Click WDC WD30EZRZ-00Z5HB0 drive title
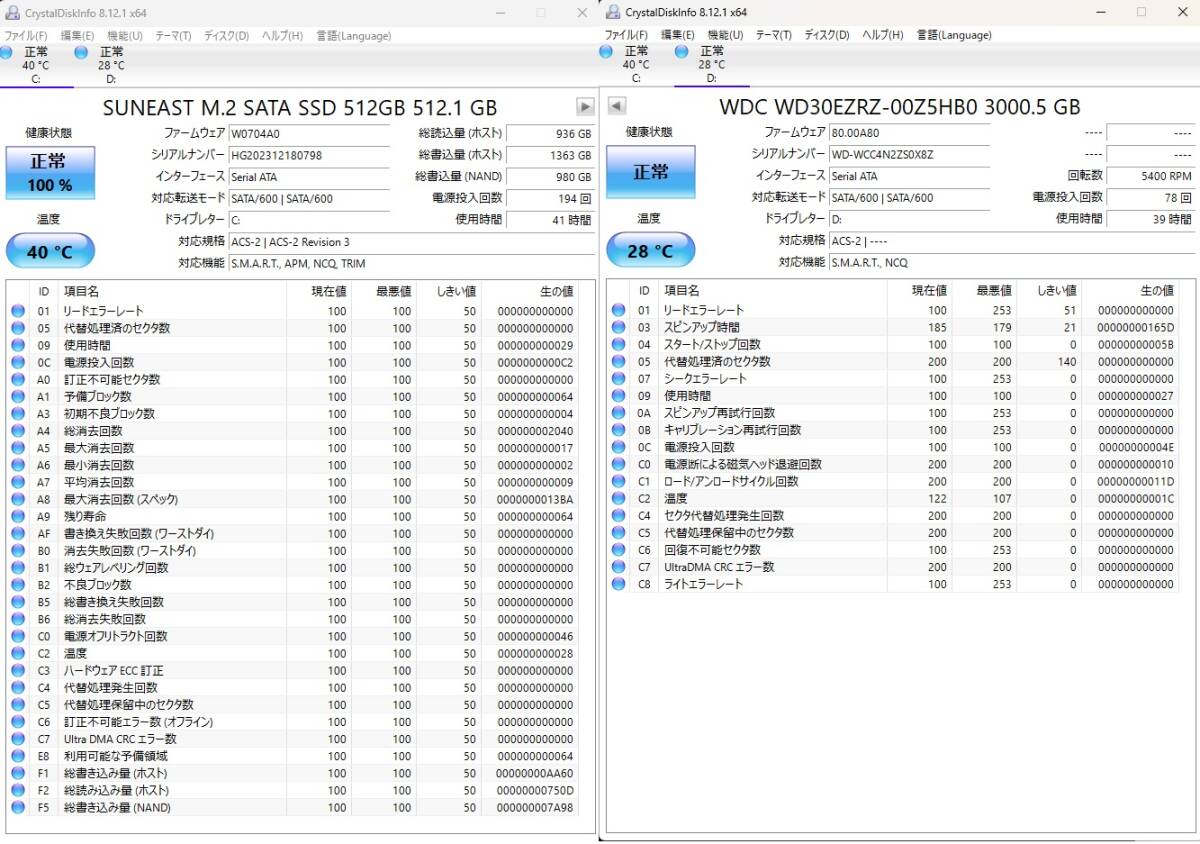This screenshot has width=1200, height=844. [x=899, y=106]
